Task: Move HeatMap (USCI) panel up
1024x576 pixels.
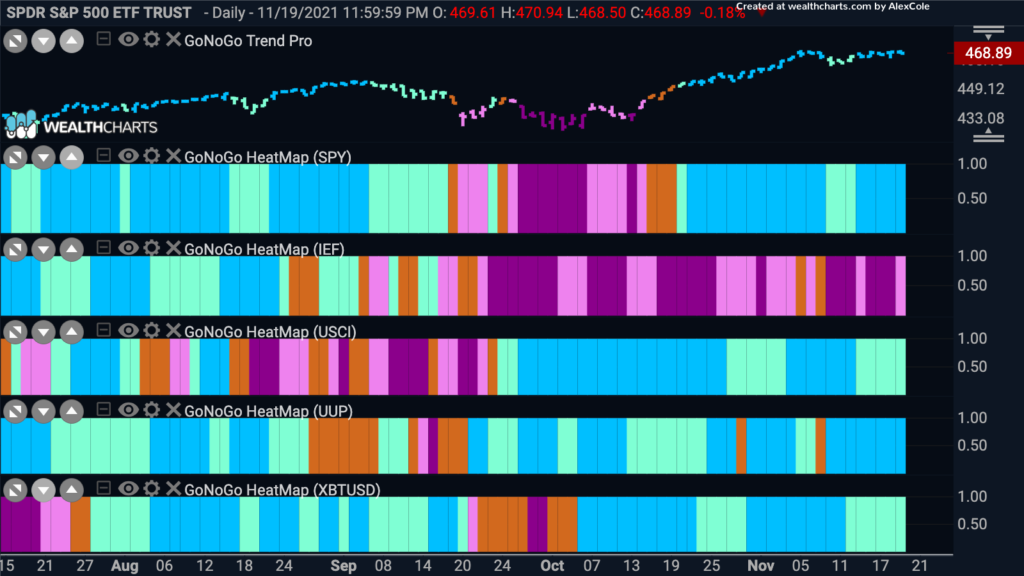Action: pyautogui.click(x=71, y=332)
